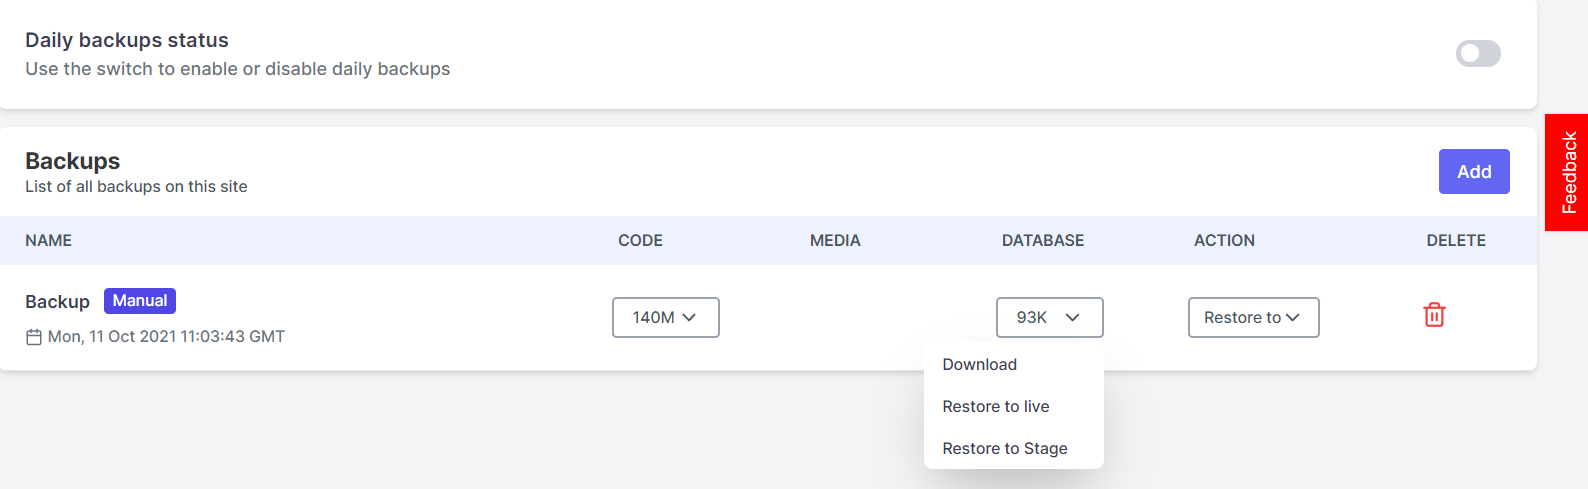This screenshot has height=489, width=1588.
Task: Click 'List of all backups on this site' text
Action: [136, 187]
